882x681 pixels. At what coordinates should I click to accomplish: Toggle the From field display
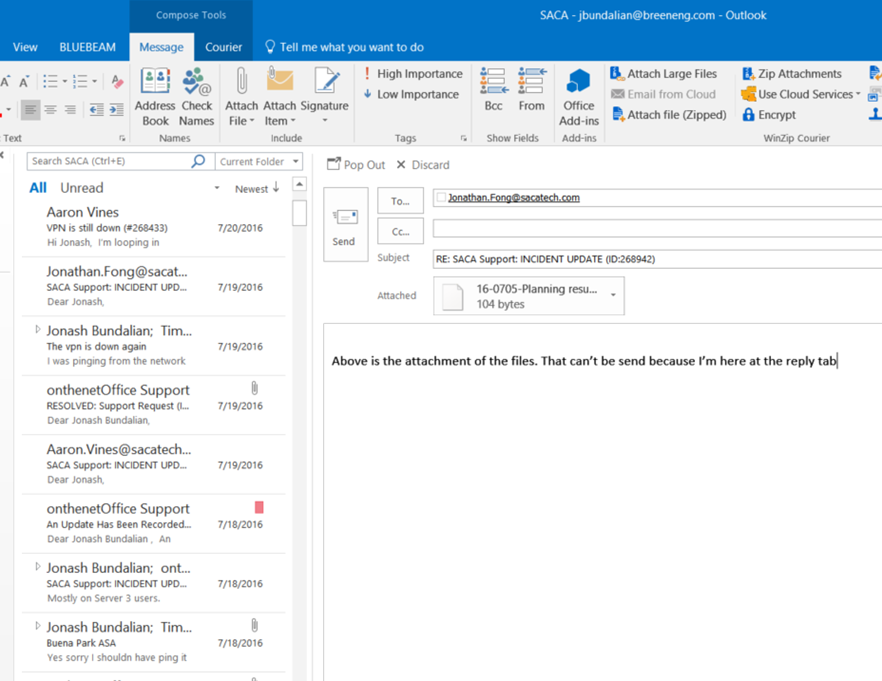pos(532,90)
